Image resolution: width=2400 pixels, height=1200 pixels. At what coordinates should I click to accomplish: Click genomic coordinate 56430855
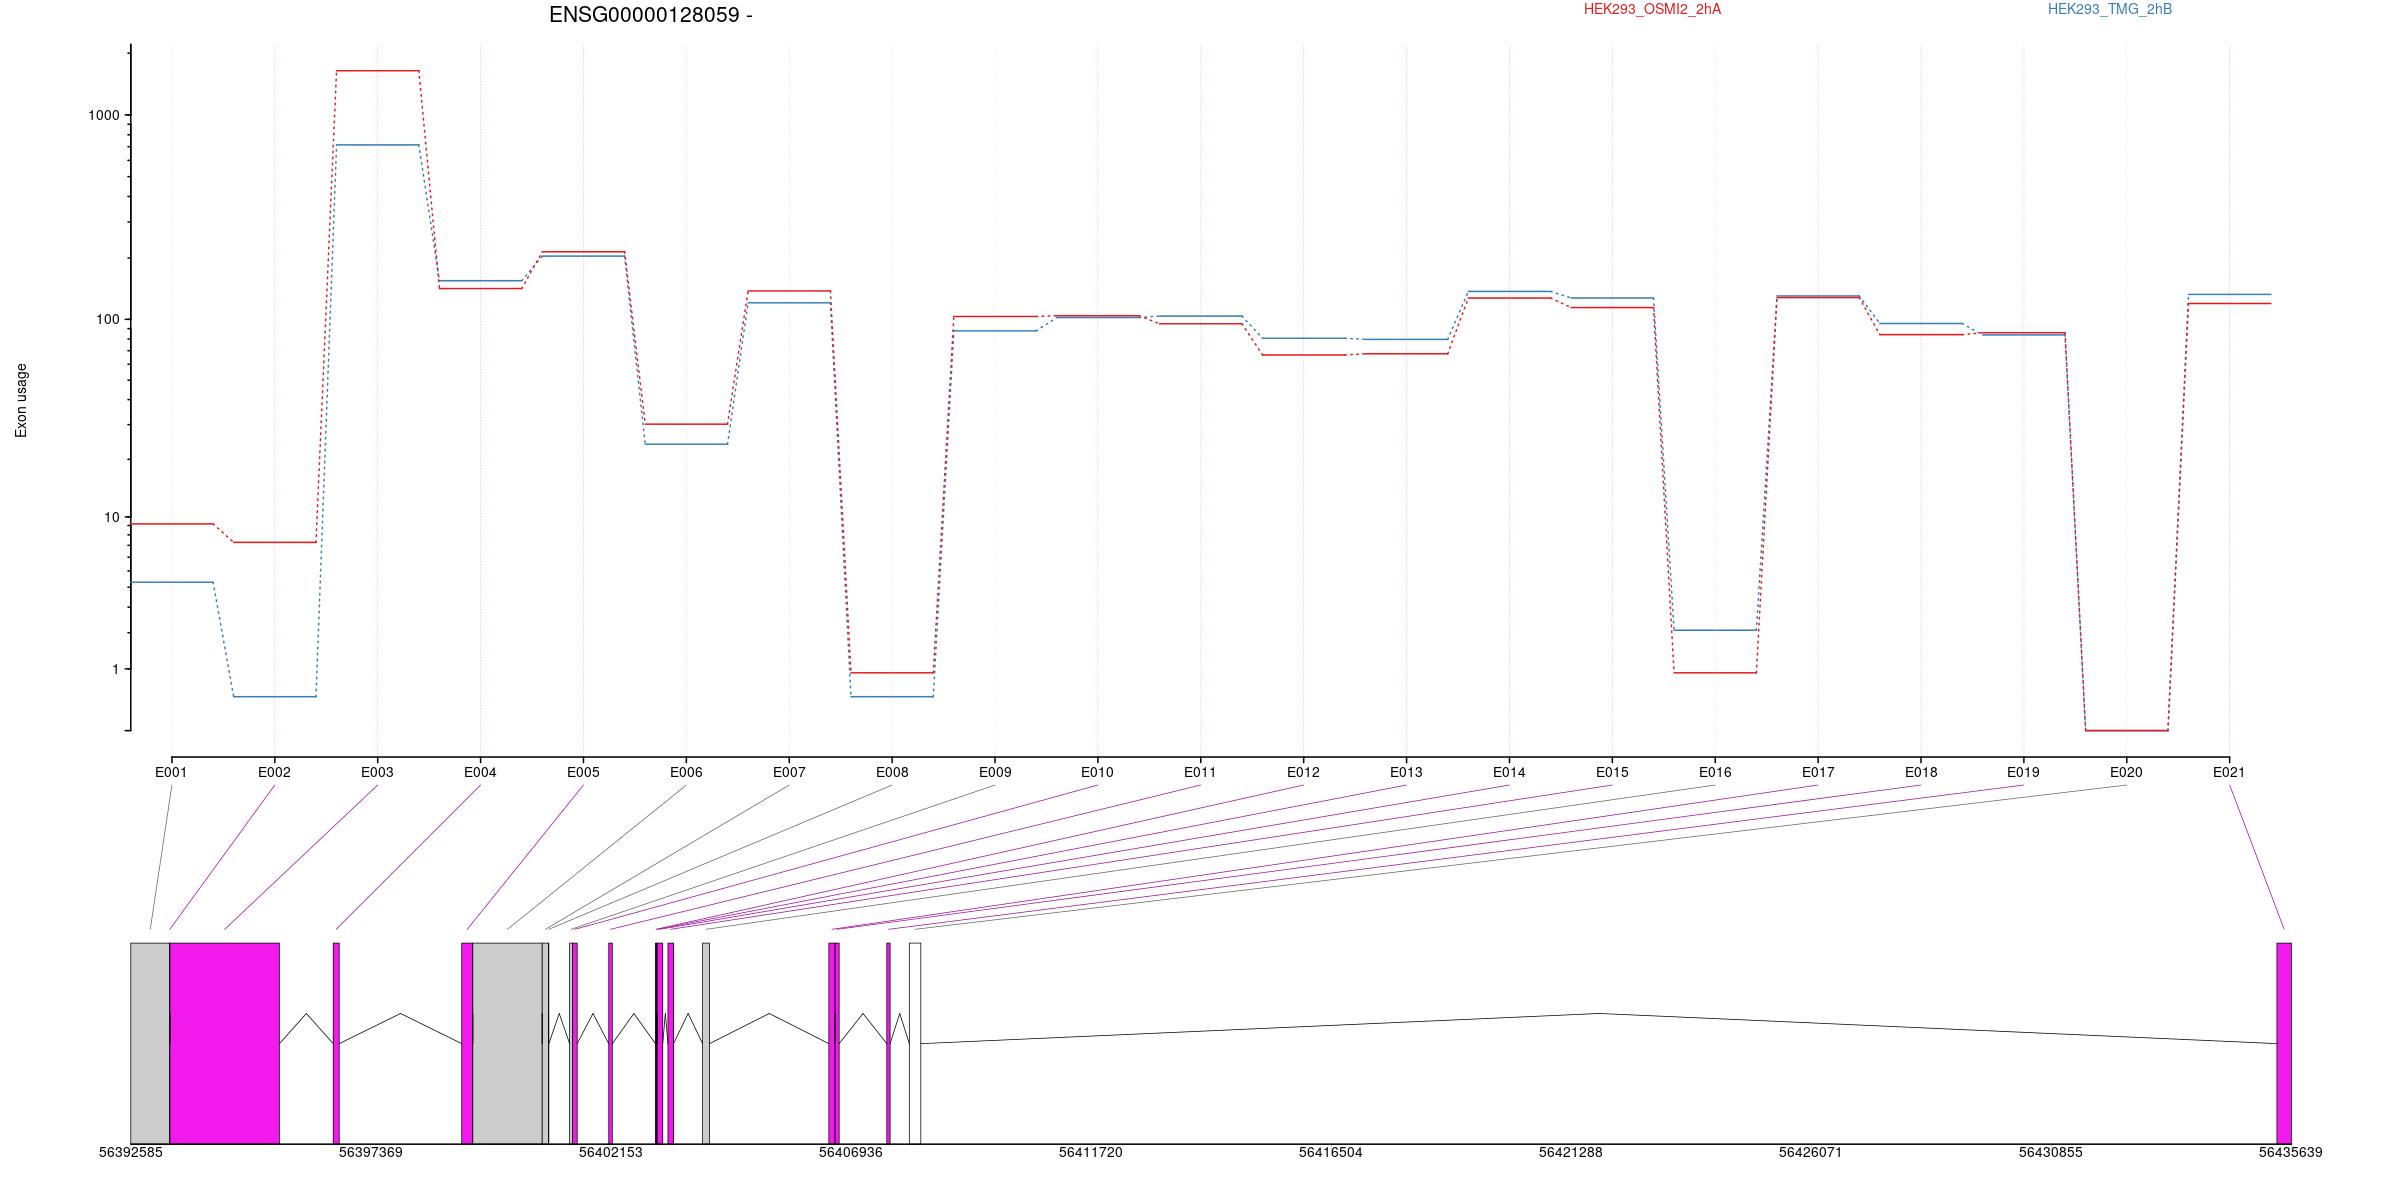[x=2051, y=1152]
